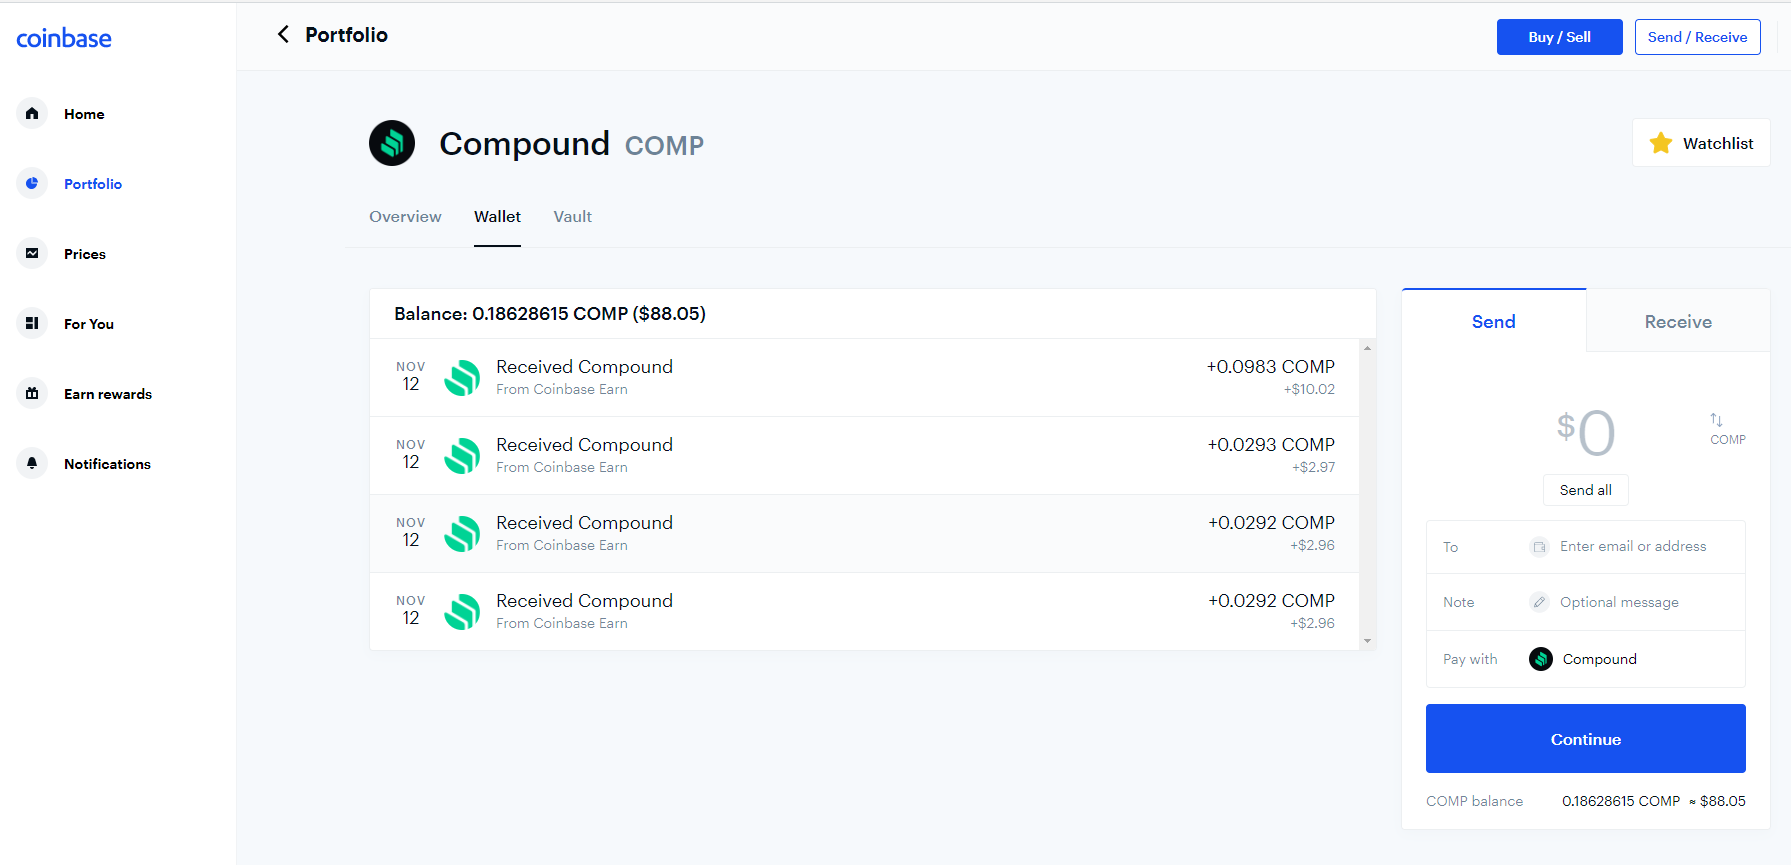
Task: Open the Prices chart icon
Action: coord(32,253)
